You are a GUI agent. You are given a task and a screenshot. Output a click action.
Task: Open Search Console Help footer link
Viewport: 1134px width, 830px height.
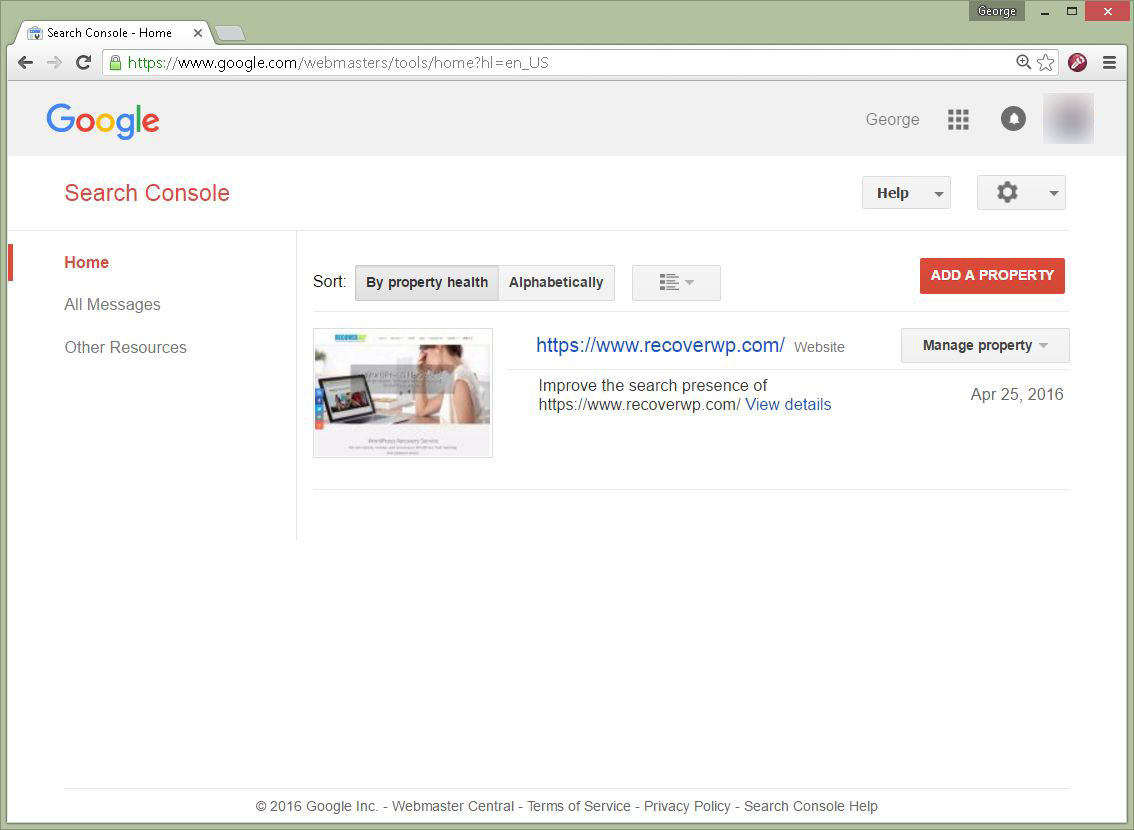(811, 806)
